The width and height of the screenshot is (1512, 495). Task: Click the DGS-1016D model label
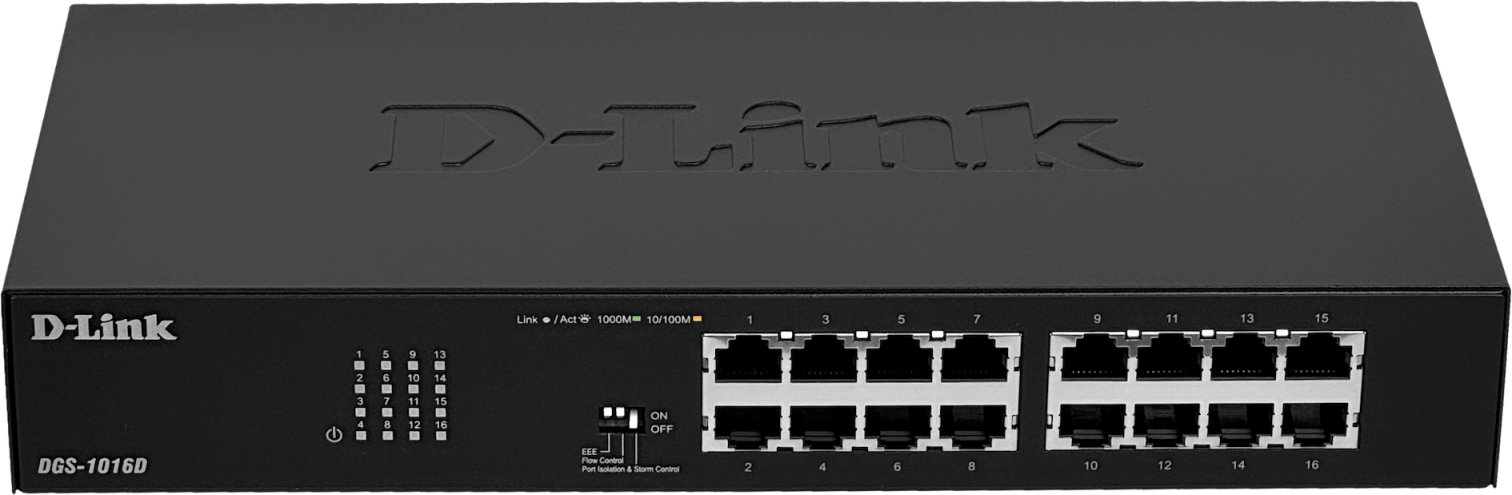(93, 465)
